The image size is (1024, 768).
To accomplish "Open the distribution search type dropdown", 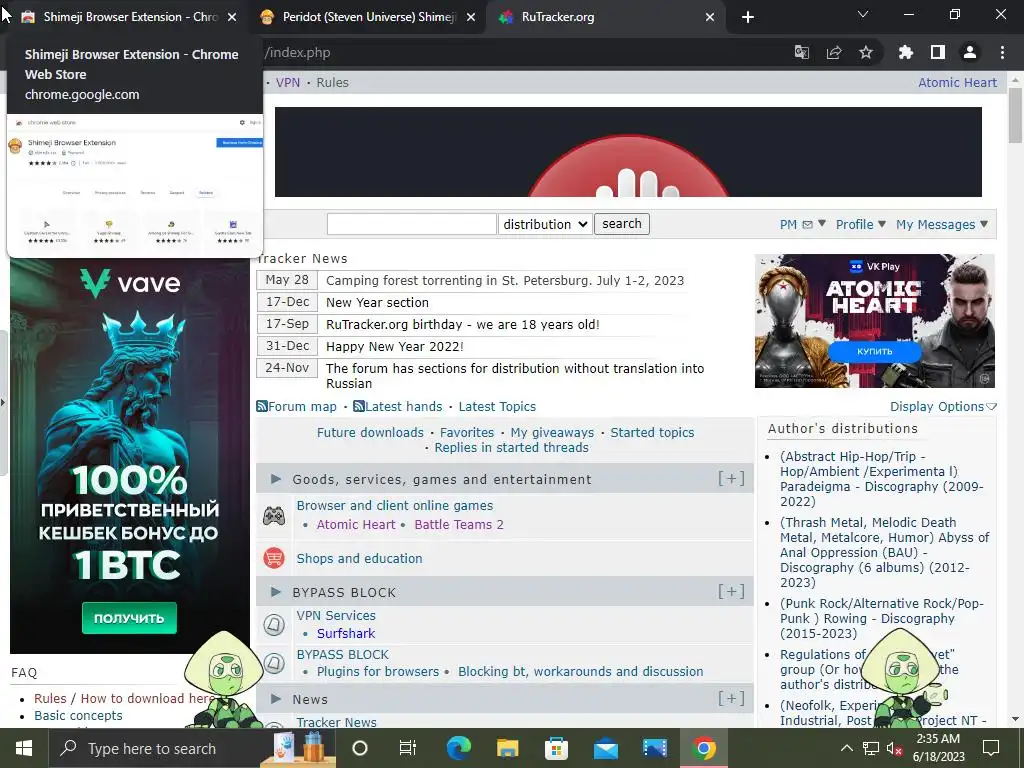I will [545, 224].
